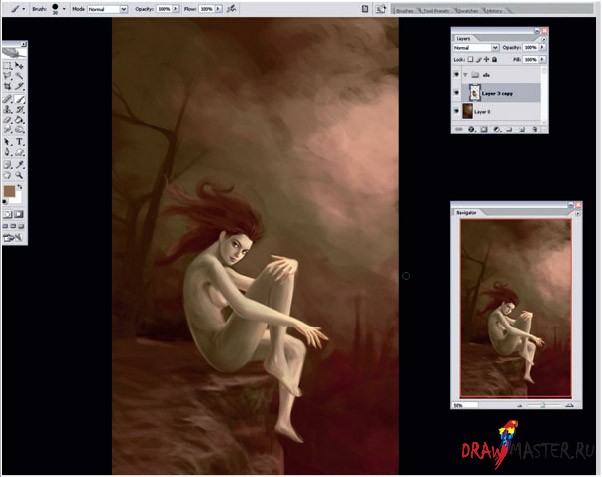Select the Hand tool
602x477 pixels.
point(8,176)
